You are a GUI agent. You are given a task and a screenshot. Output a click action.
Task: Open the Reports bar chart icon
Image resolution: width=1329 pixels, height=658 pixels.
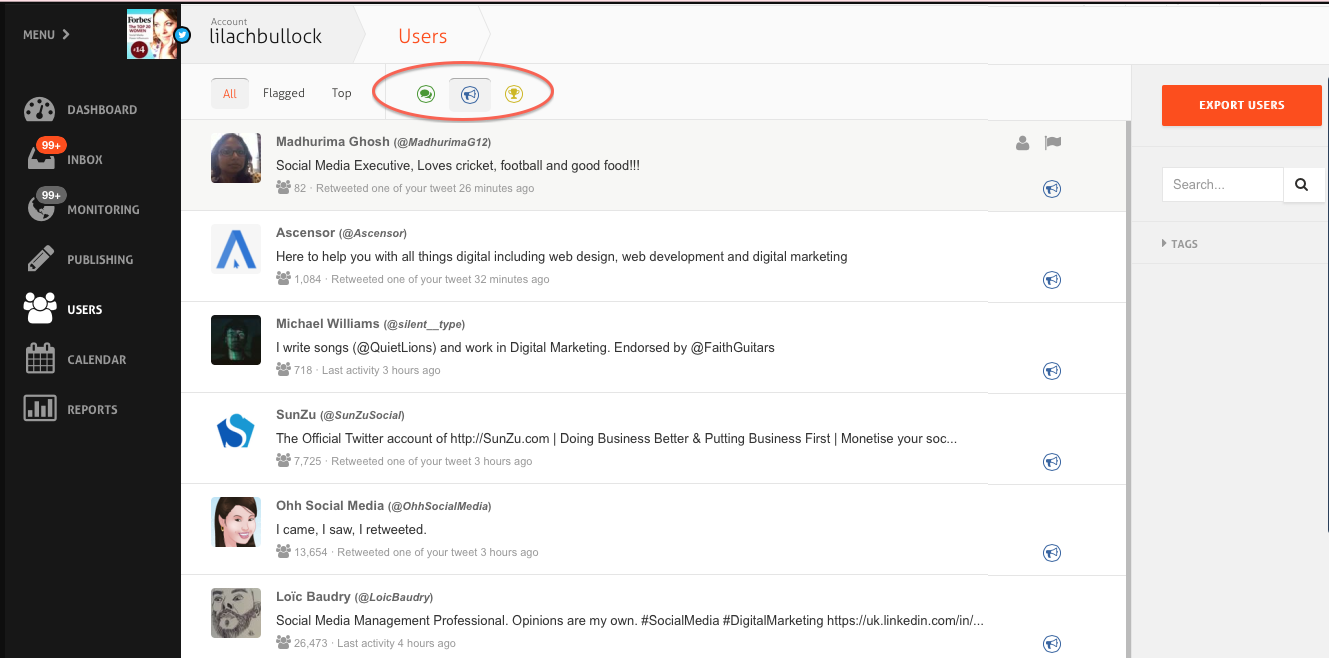pyautogui.click(x=40, y=408)
